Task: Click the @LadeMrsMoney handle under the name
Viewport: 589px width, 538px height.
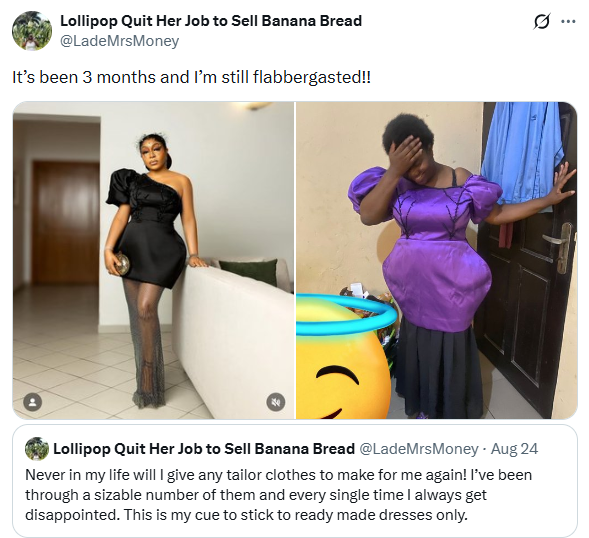Action: pos(119,41)
